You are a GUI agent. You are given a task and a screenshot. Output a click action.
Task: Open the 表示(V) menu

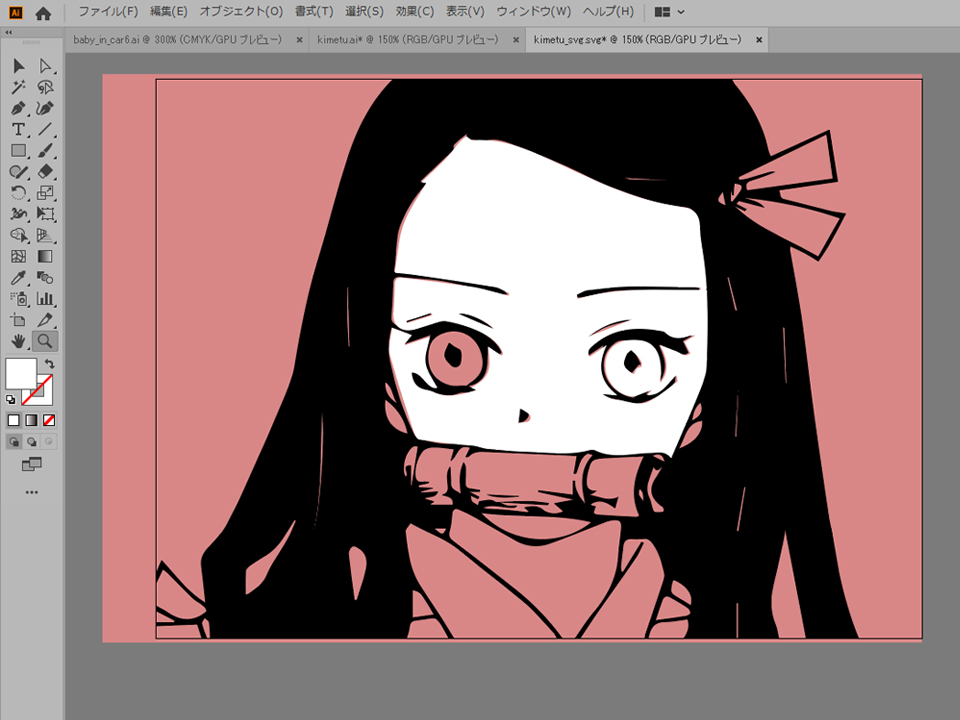coord(465,12)
